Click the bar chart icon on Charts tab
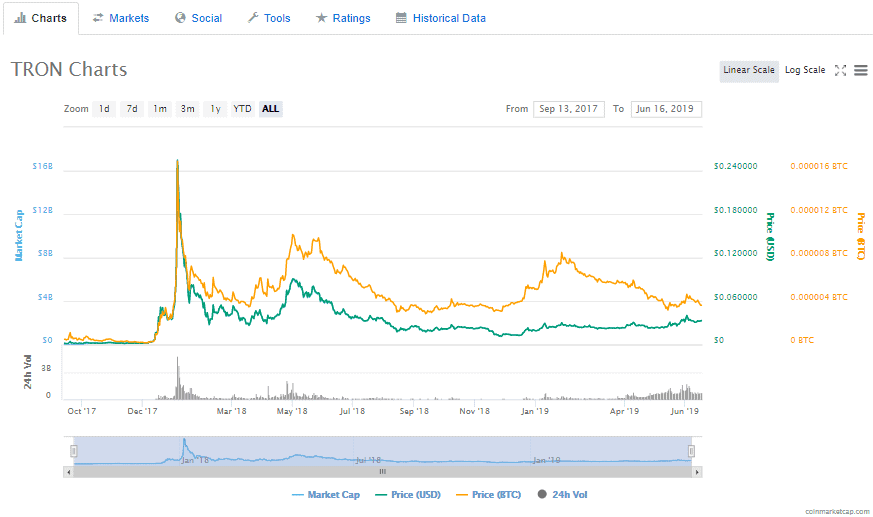The image size is (873, 517). [20, 18]
